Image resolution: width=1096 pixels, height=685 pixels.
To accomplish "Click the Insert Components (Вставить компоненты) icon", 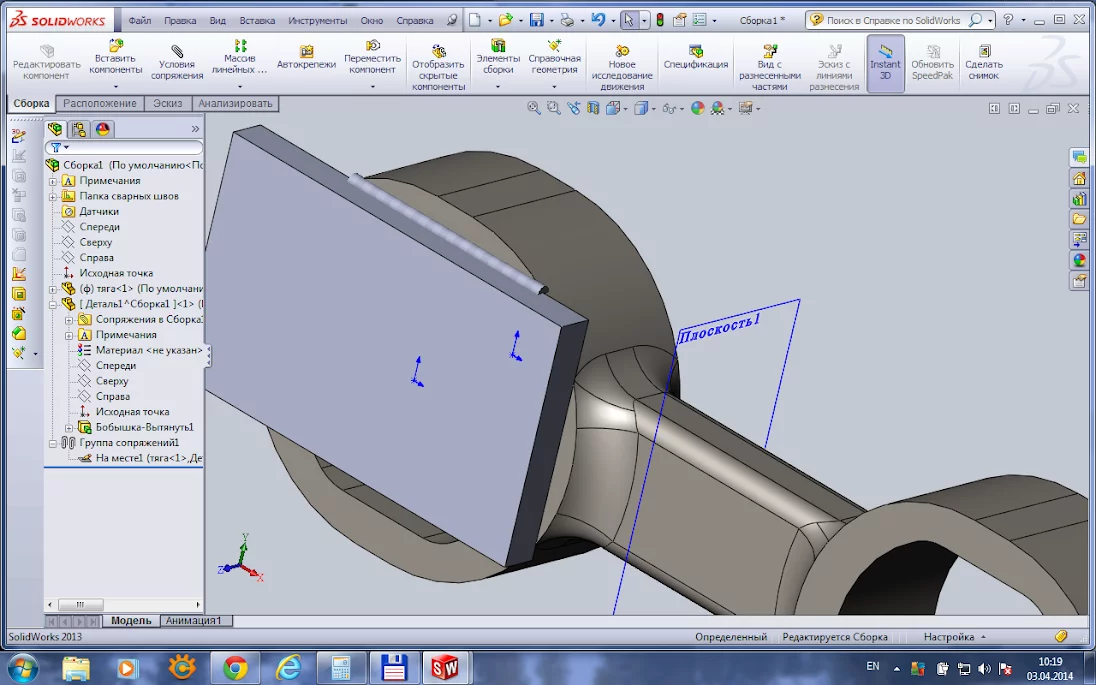I will 116,47.
